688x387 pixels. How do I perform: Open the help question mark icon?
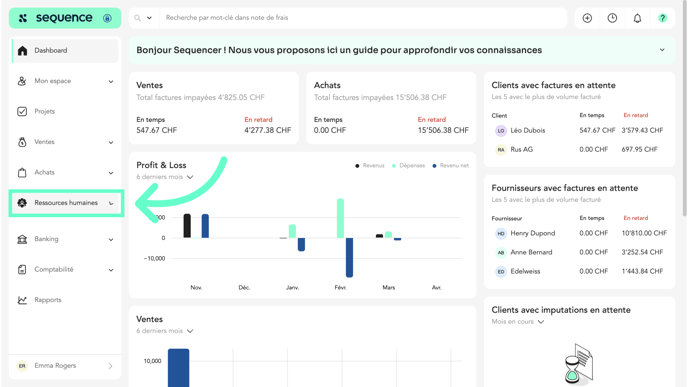(663, 18)
